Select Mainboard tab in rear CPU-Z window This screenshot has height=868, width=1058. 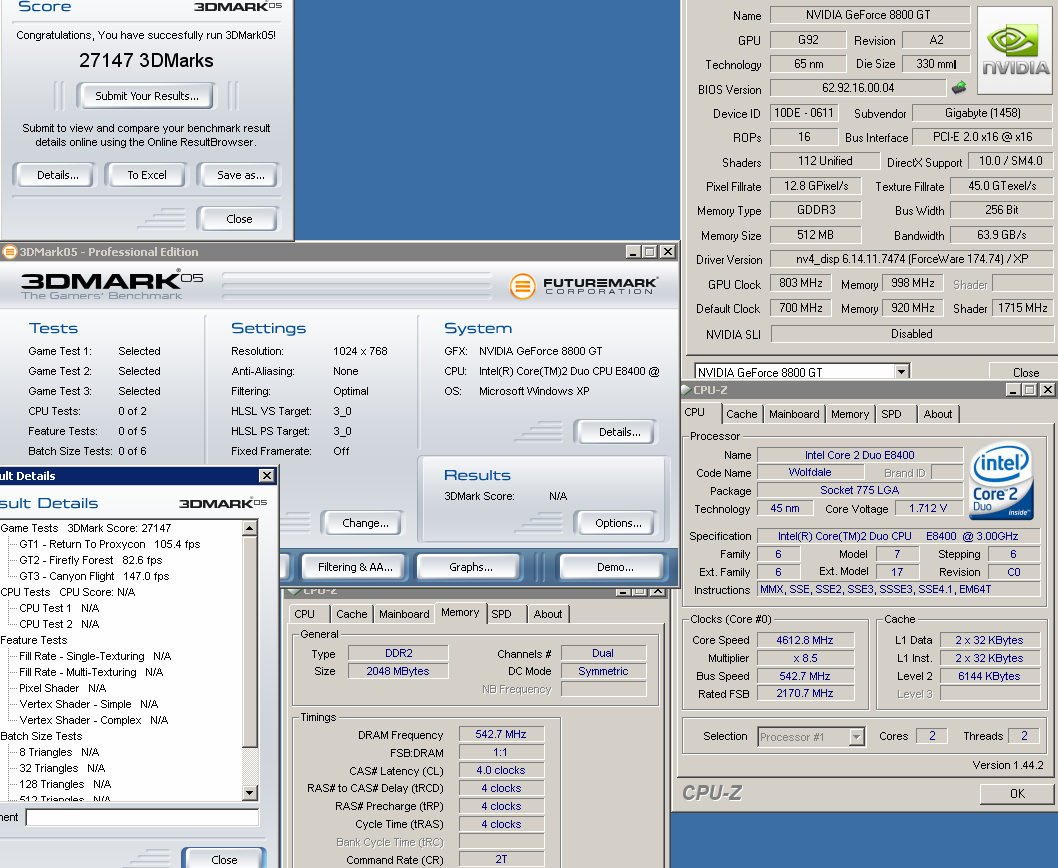[x=404, y=614]
